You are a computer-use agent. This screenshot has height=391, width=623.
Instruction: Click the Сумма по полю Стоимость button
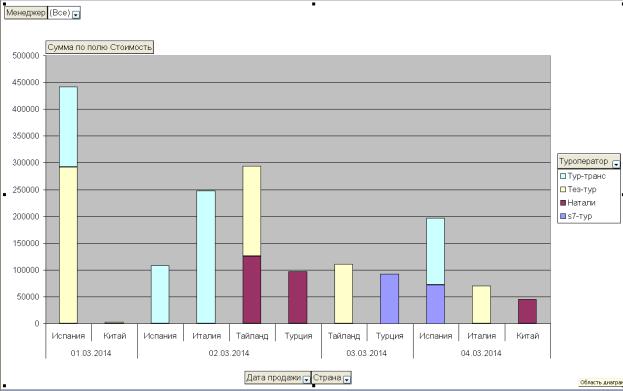click(100, 47)
